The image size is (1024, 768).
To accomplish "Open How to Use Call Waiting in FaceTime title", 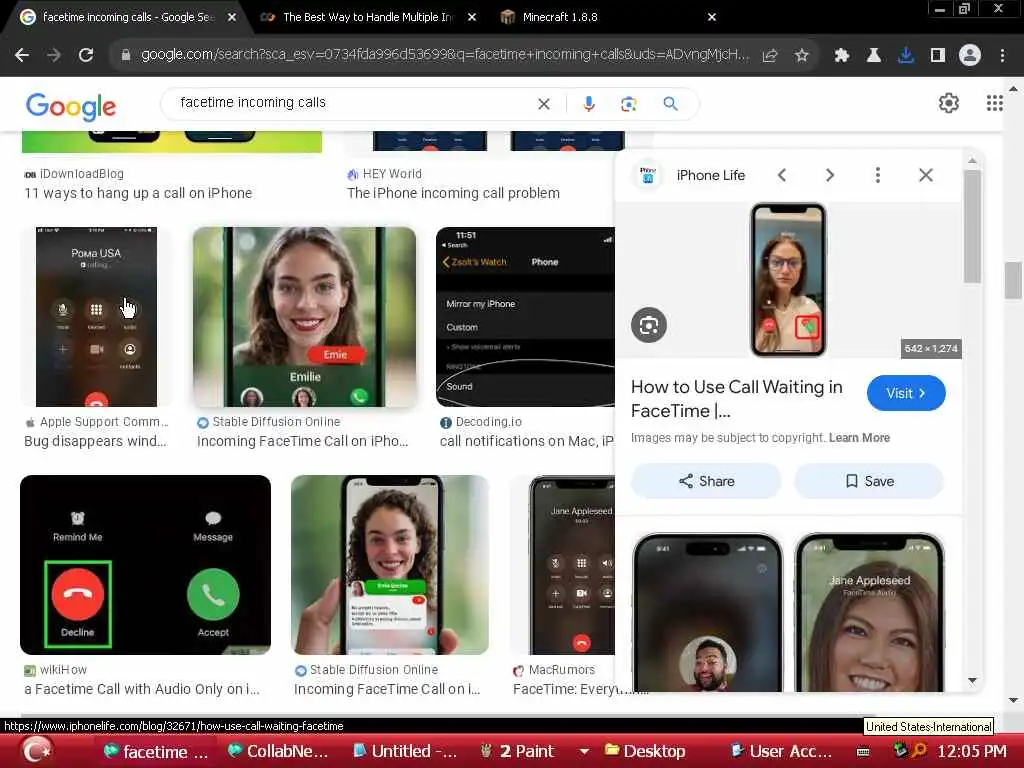I will pos(737,399).
